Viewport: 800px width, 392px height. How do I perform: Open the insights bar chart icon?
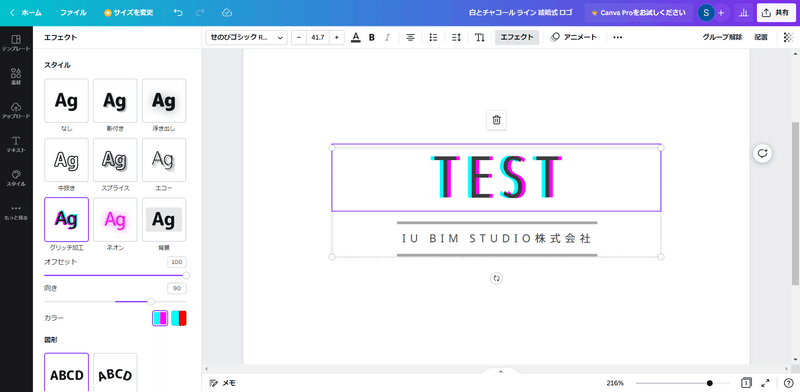tap(744, 13)
